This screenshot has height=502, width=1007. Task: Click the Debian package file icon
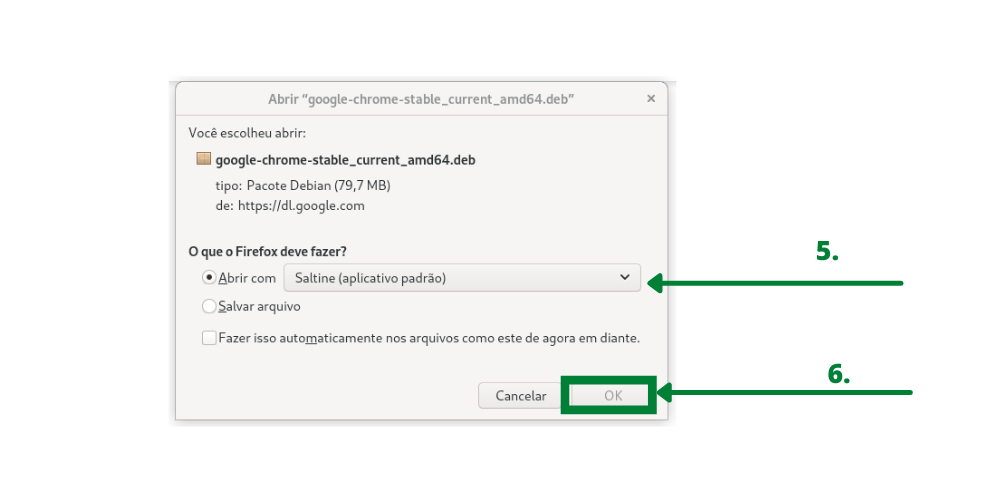204,159
